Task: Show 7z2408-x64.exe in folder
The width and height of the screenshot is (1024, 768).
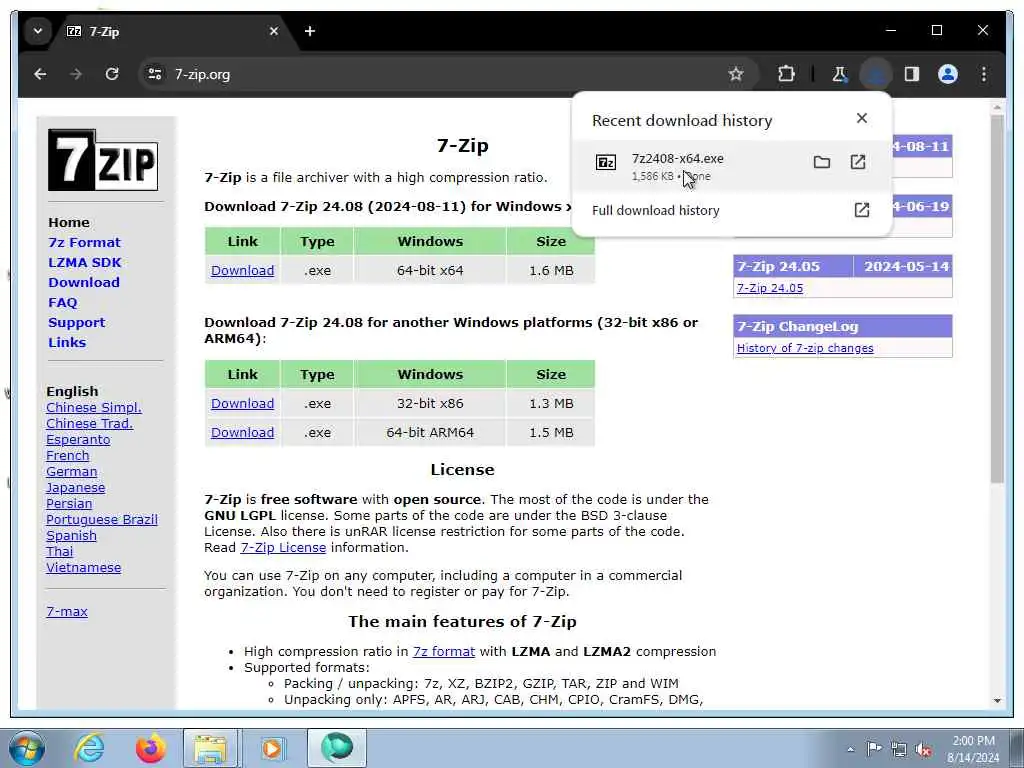Action: (822, 162)
